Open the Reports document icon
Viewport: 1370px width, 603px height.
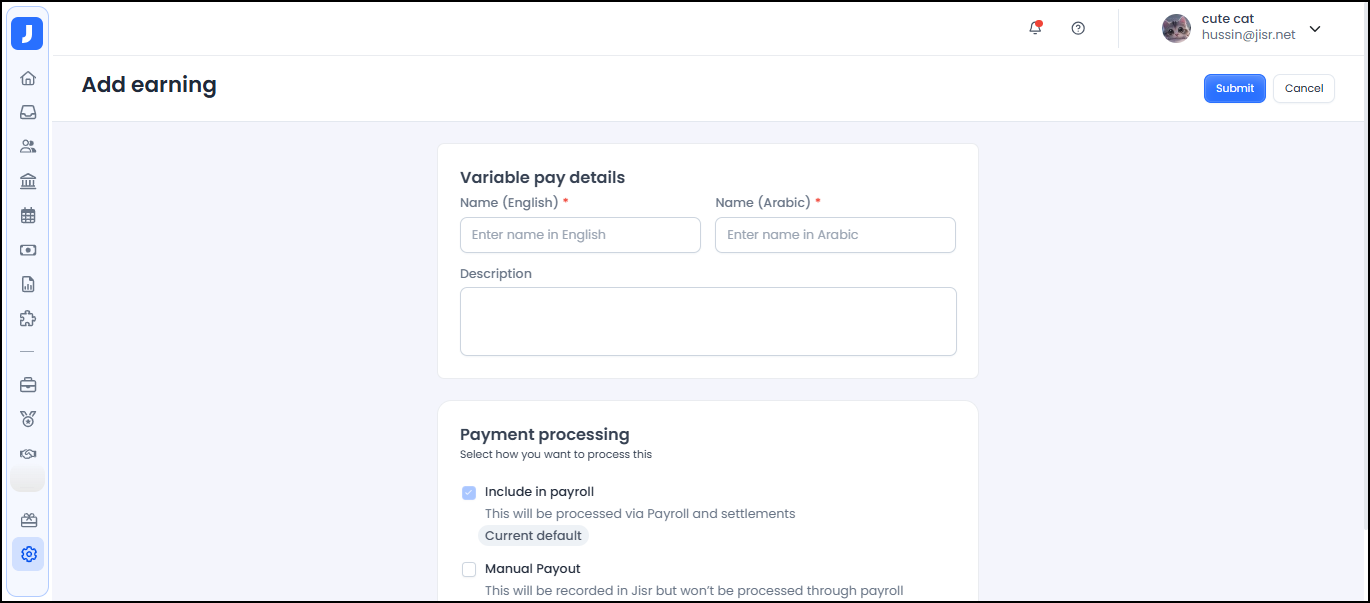[28, 283]
